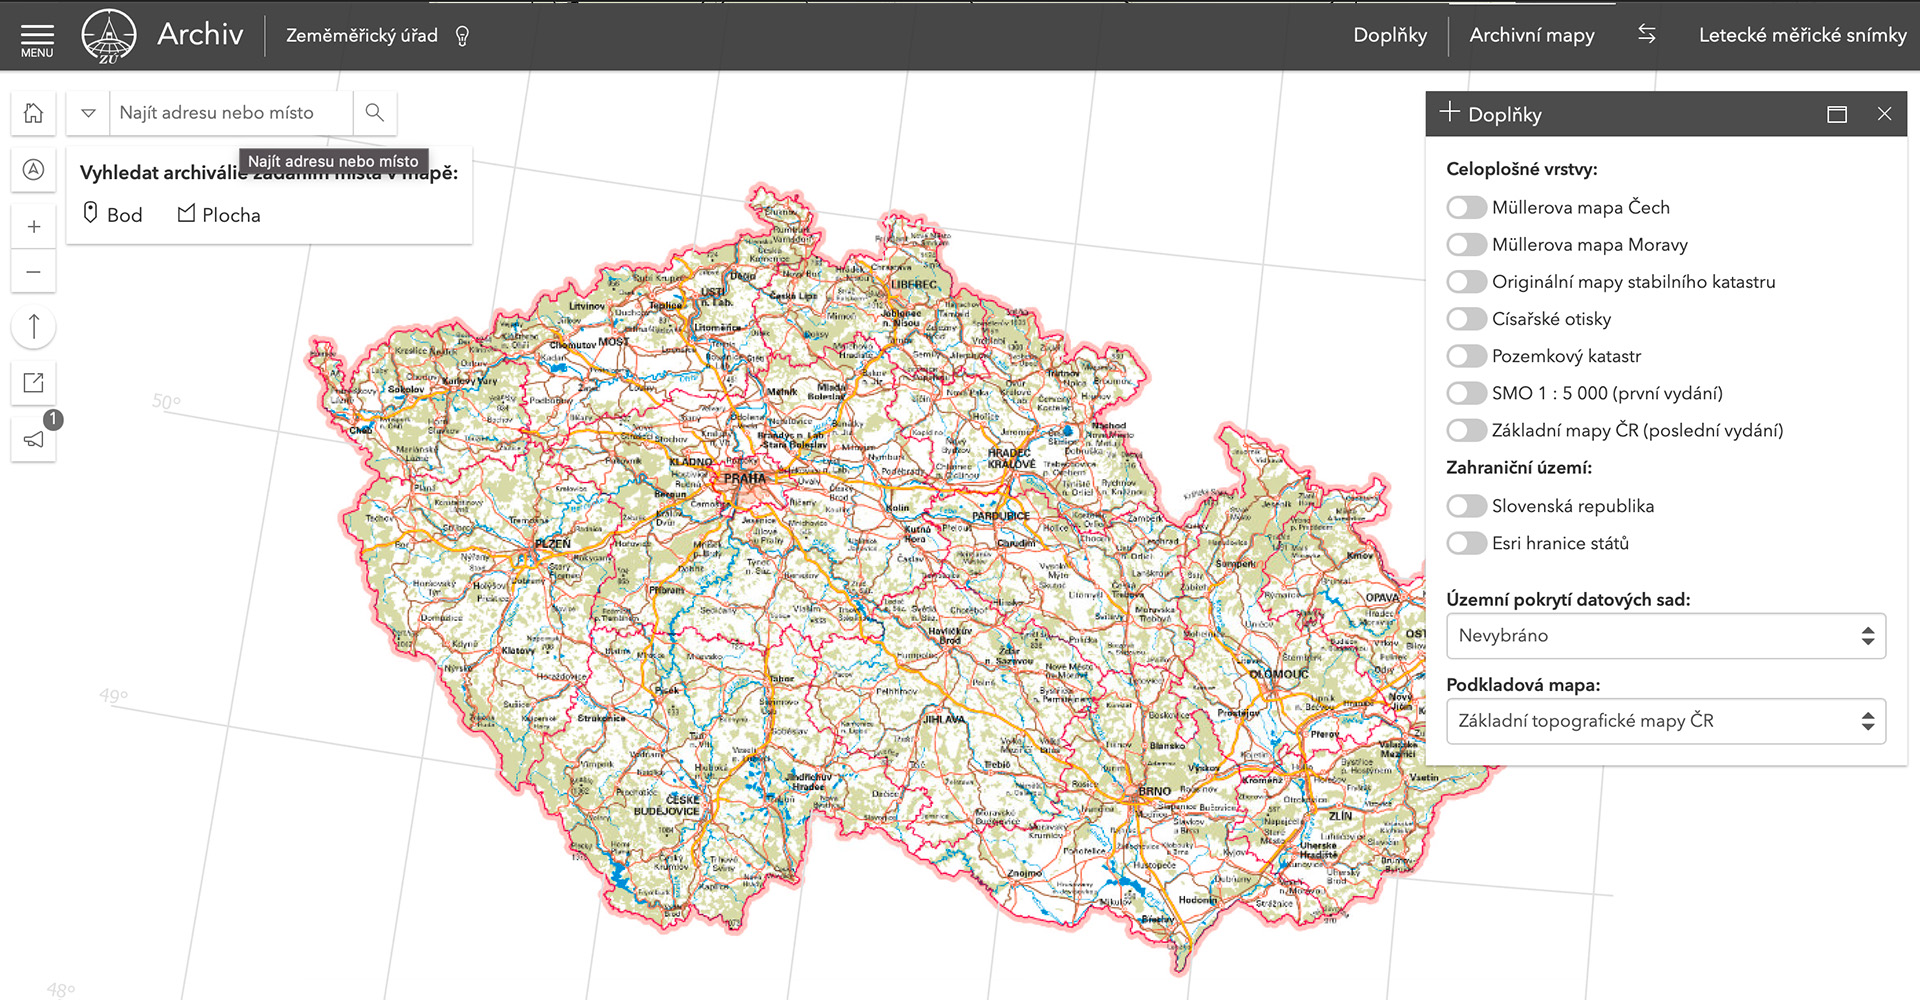The image size is (1920, 1000).
Task: Select Plocha area search tool
Action: point(219,214)
